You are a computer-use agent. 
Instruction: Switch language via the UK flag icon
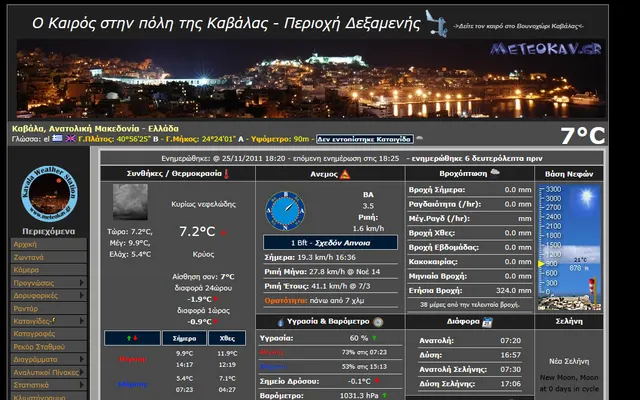click(x=71, y=139)
